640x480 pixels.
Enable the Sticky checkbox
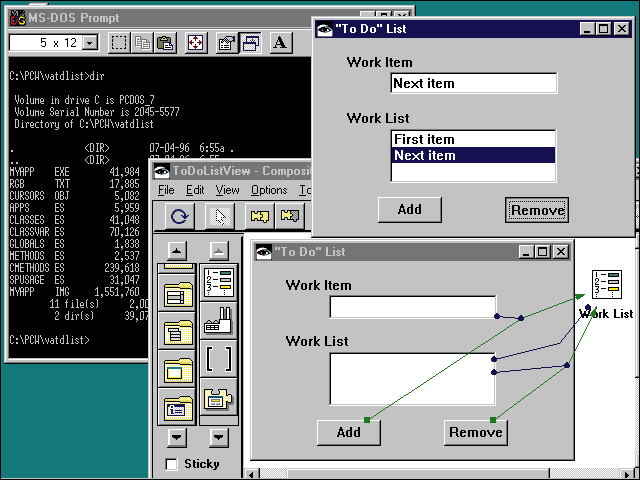pyautogui.click(x=172, y=464)
